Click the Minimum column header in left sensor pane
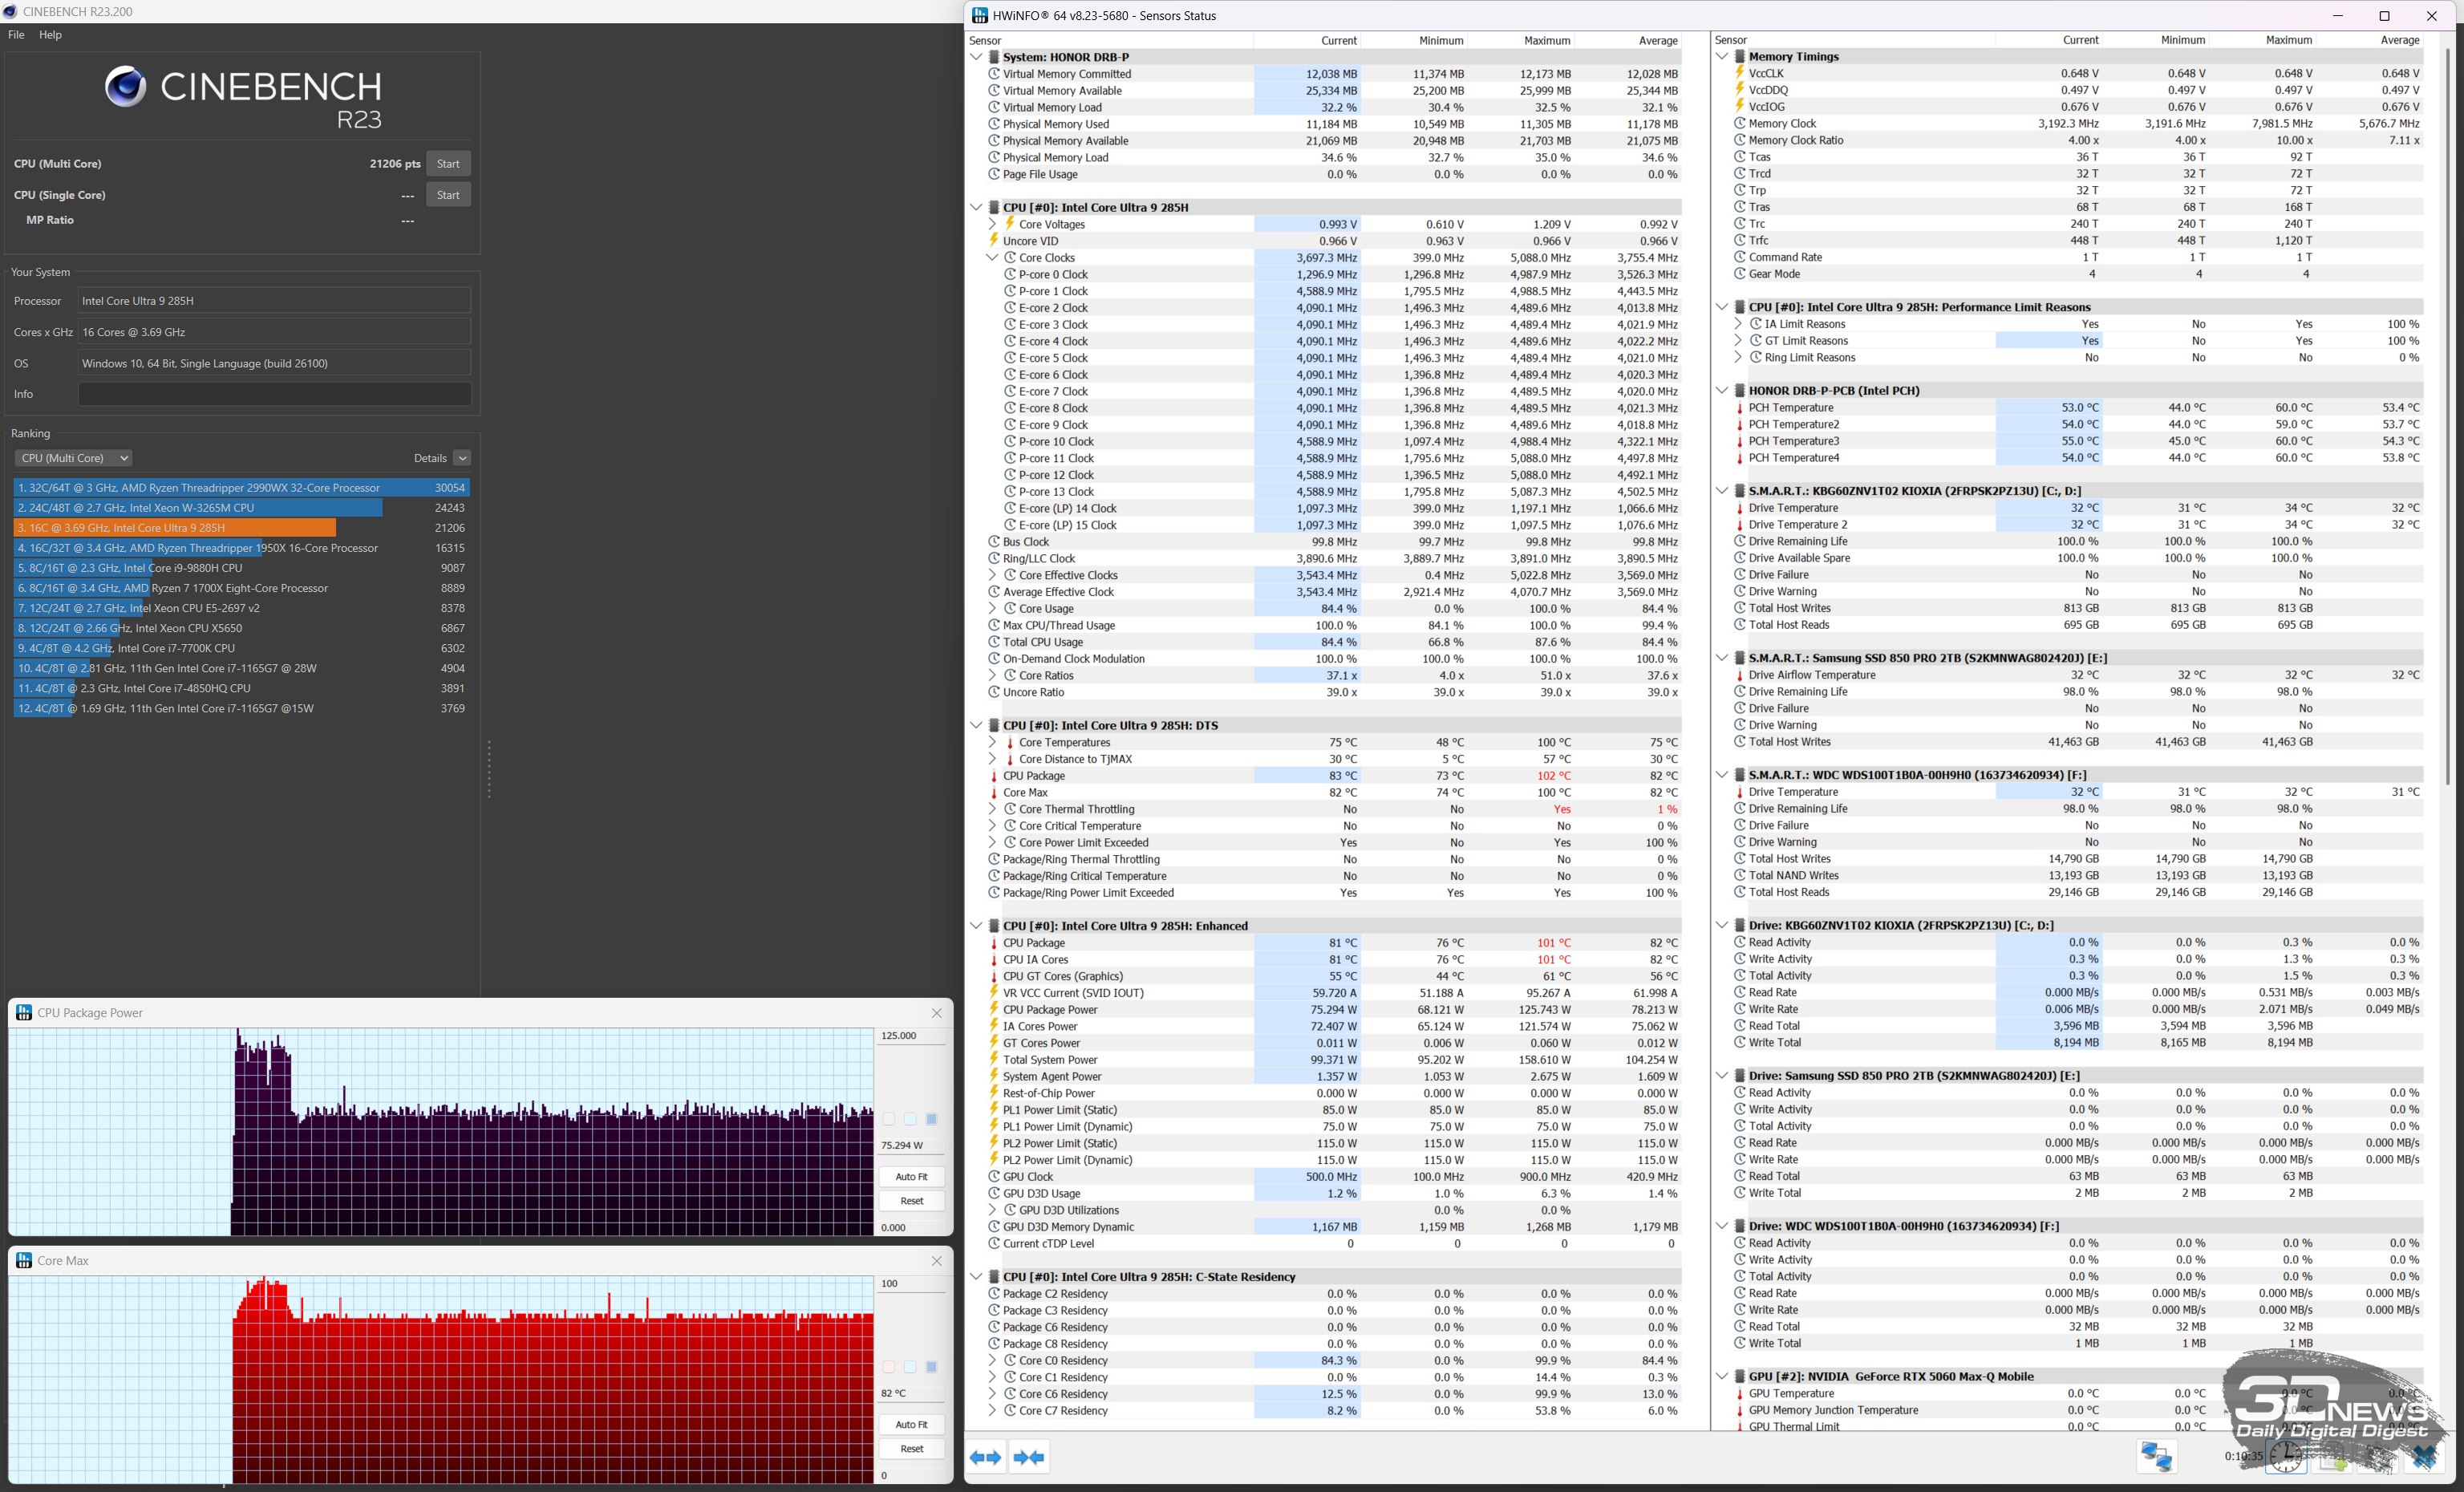 point(1441,40)
